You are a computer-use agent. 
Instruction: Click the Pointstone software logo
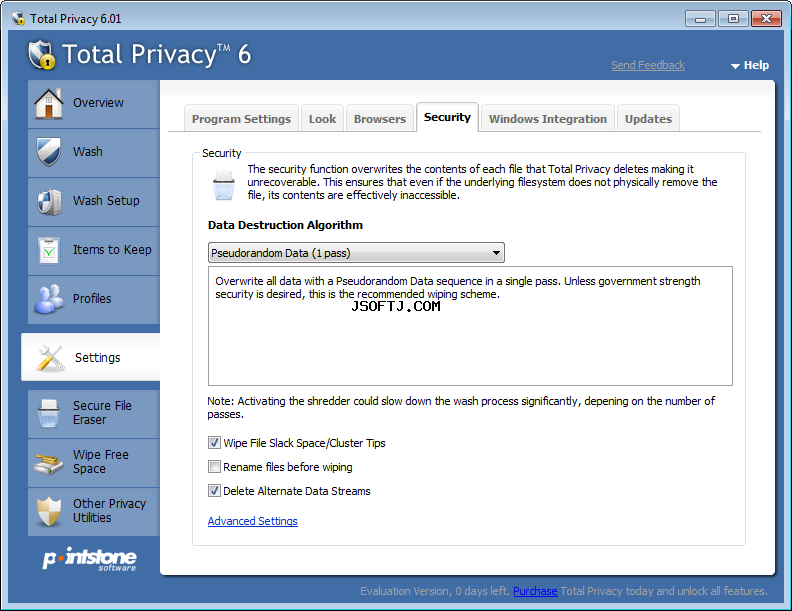click(x=90, y=559)
